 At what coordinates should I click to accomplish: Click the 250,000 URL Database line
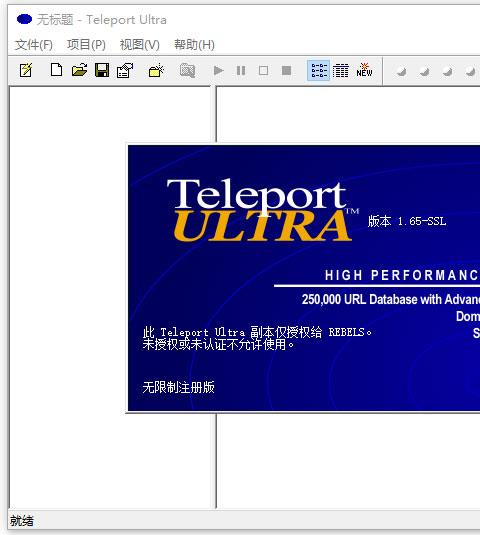pos(391,299)
